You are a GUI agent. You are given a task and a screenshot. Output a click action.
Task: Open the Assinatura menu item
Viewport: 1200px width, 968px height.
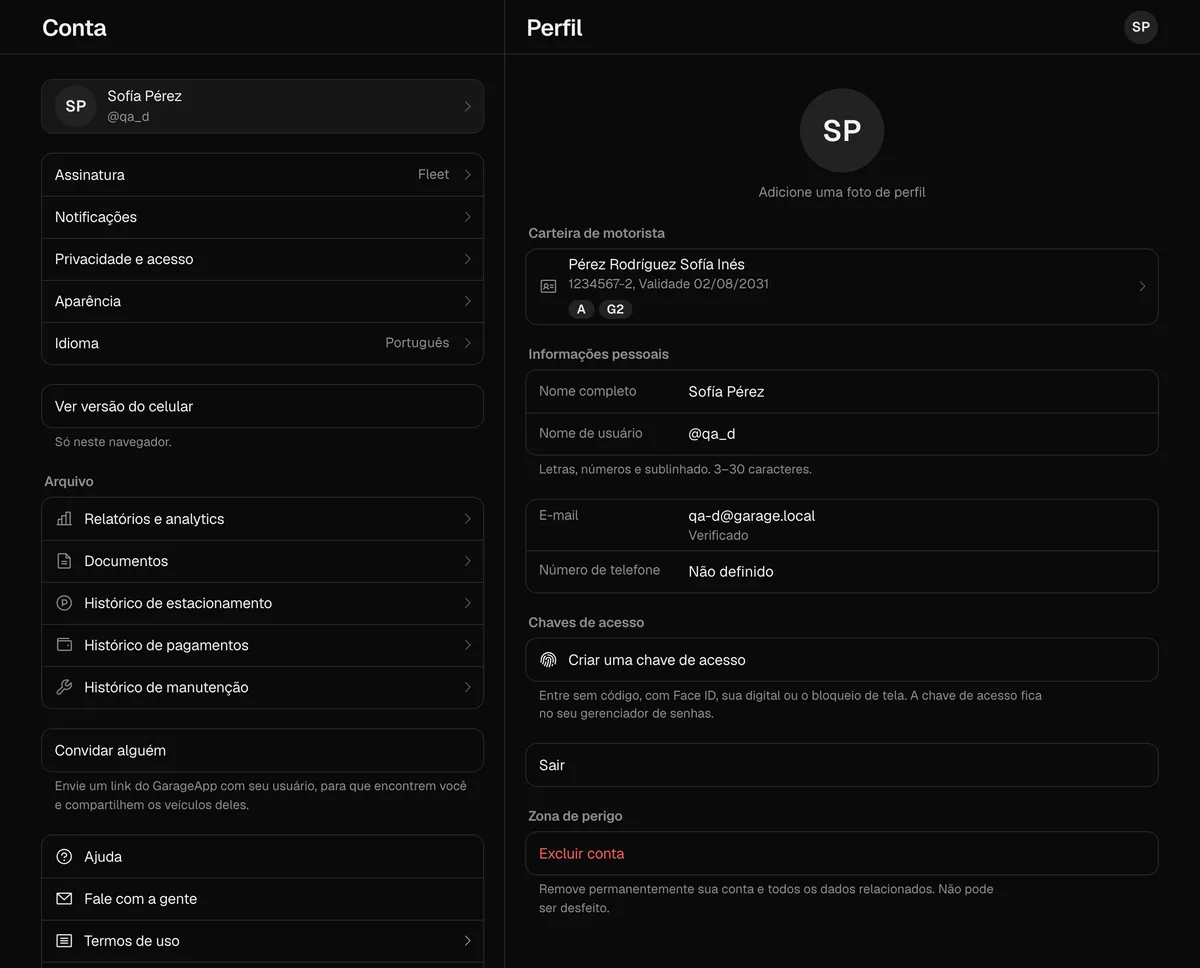(262, 175)
